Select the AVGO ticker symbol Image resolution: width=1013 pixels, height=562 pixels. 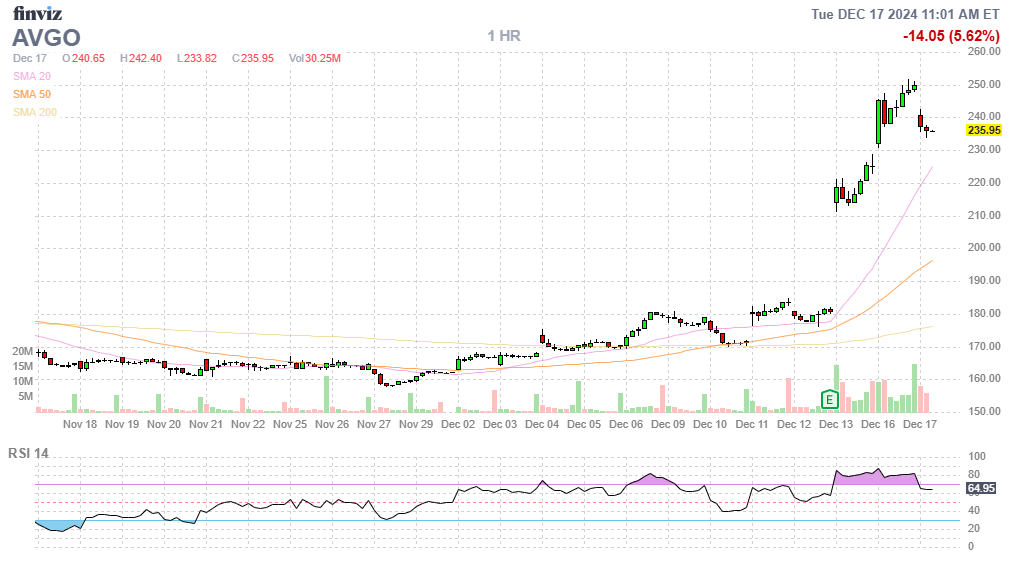[46, 37]
